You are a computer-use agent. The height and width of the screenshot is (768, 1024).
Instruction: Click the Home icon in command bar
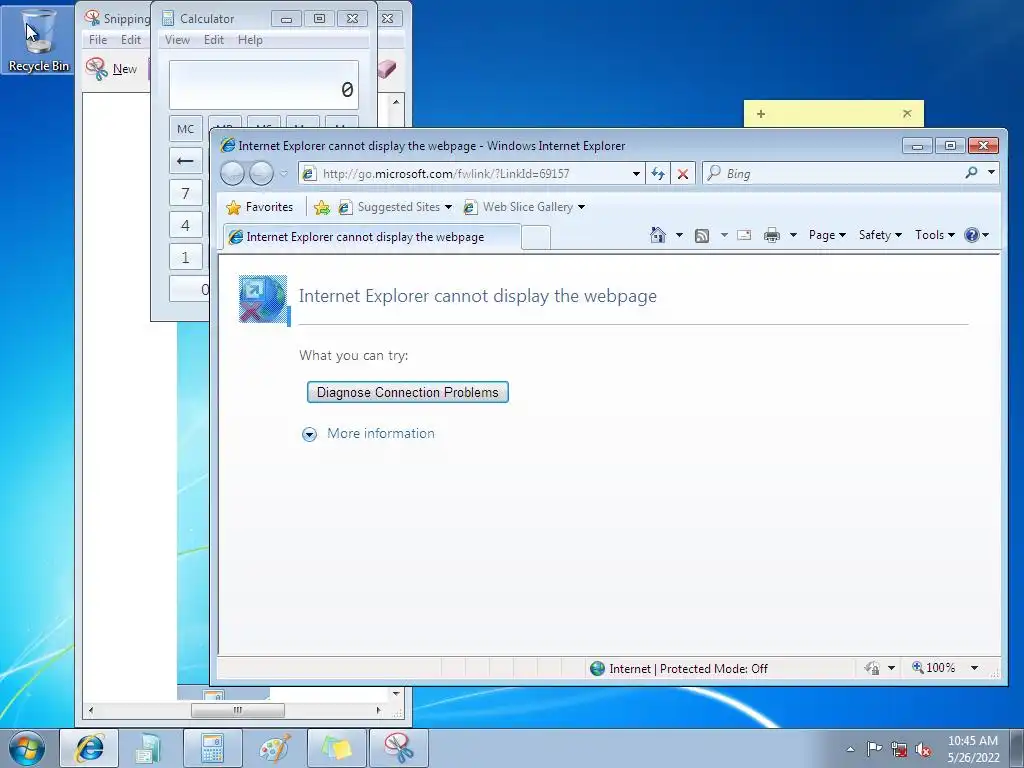[658, 235]
